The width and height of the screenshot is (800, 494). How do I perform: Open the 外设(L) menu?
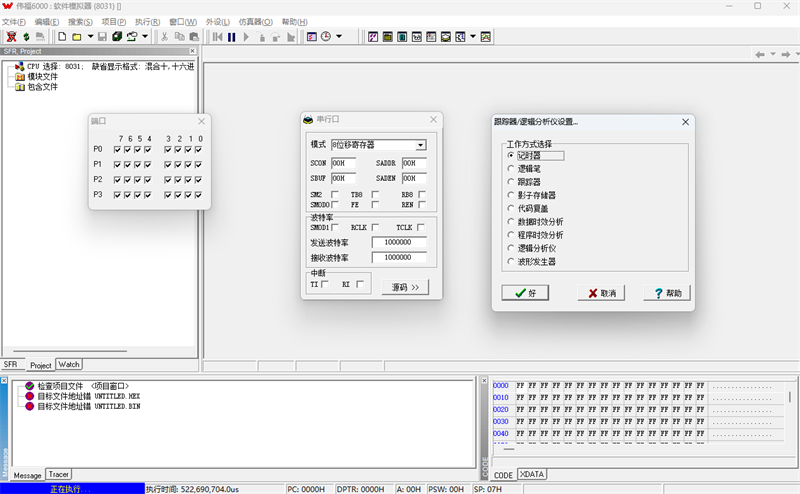[x=218, y=22]
